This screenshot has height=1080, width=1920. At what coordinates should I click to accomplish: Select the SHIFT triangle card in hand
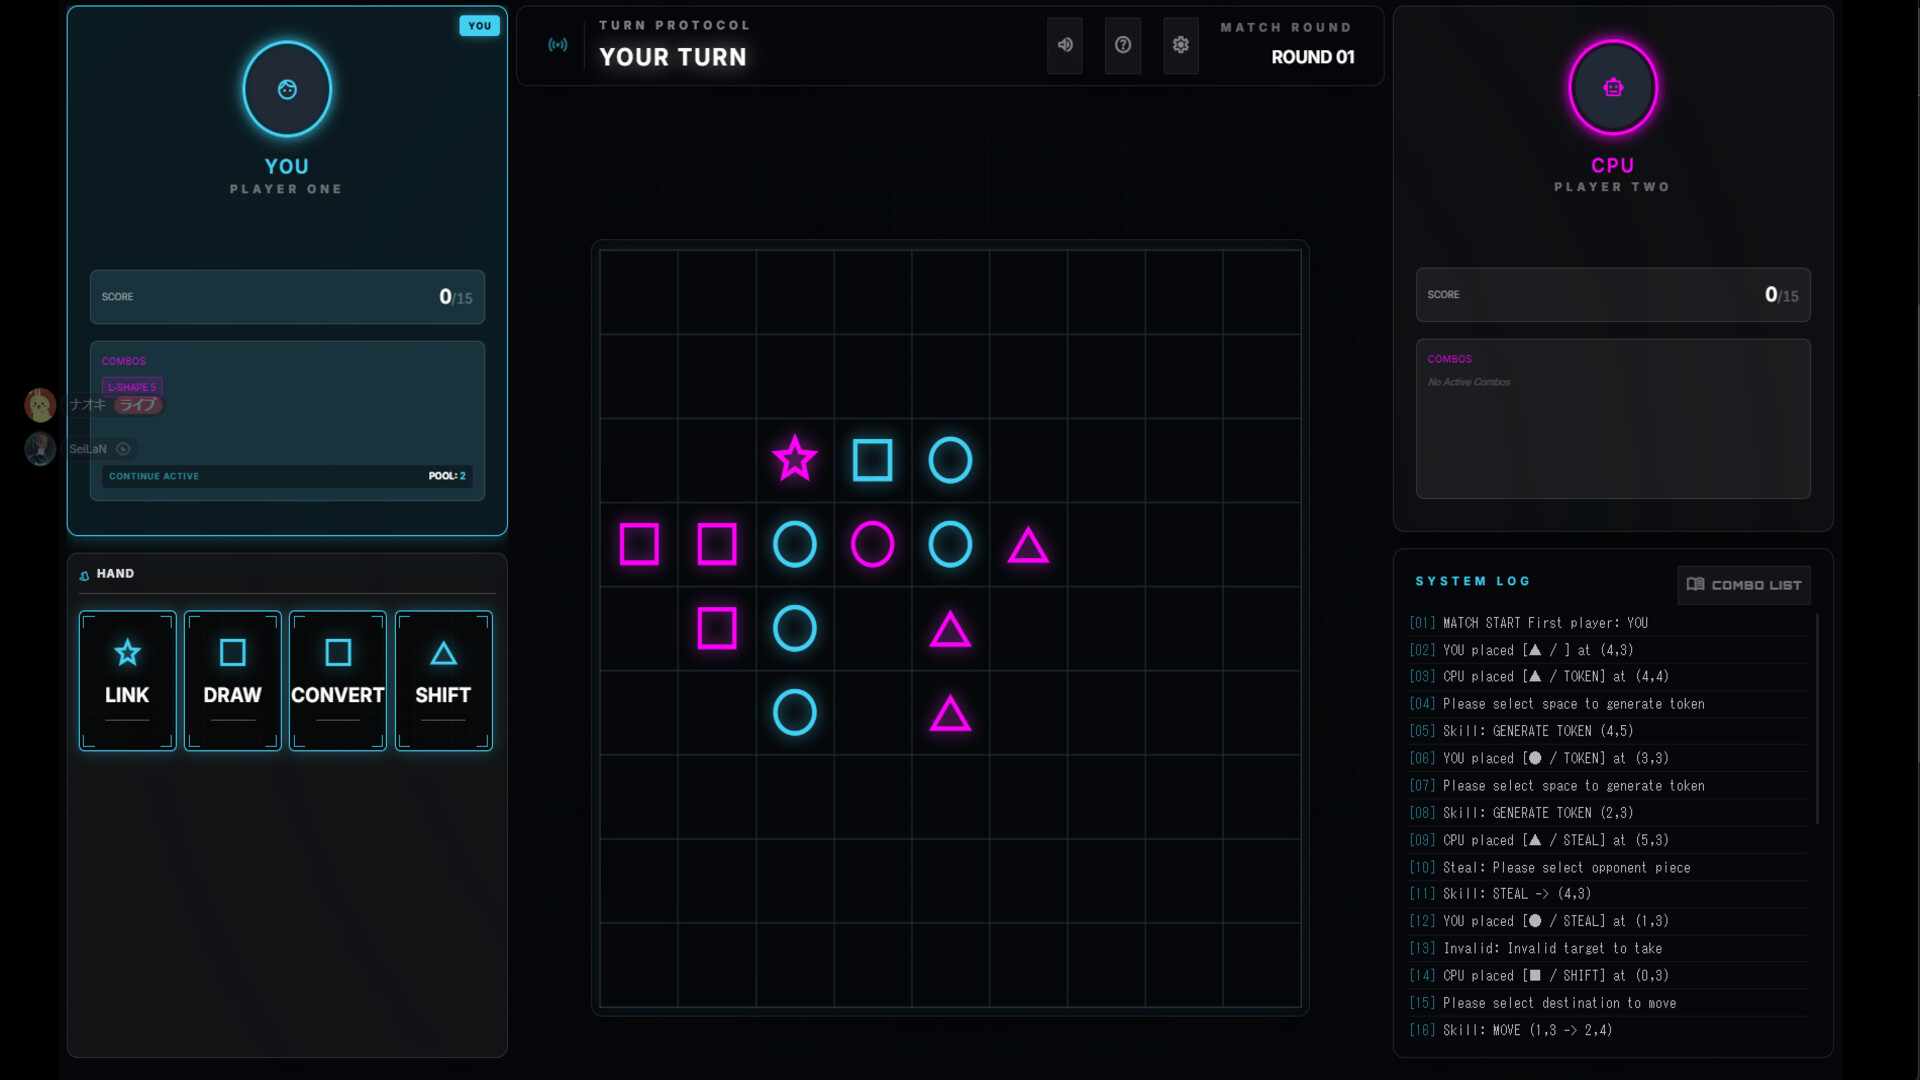443,681
